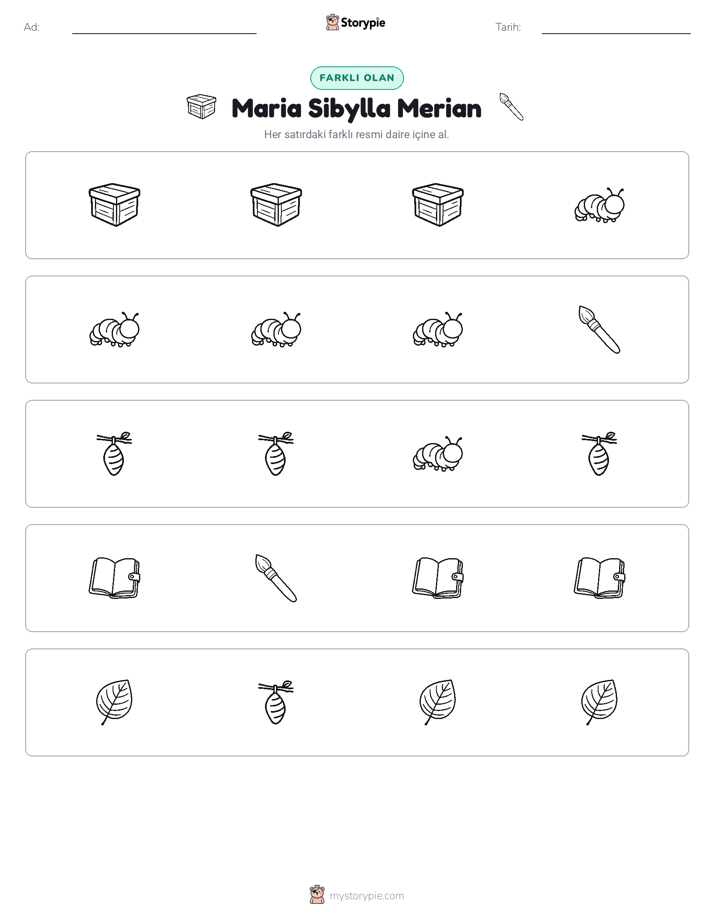Click the last cocoon in the third row
Image resolution: width=714 pixels, height=924 pixels.
(x=599, y=454)
